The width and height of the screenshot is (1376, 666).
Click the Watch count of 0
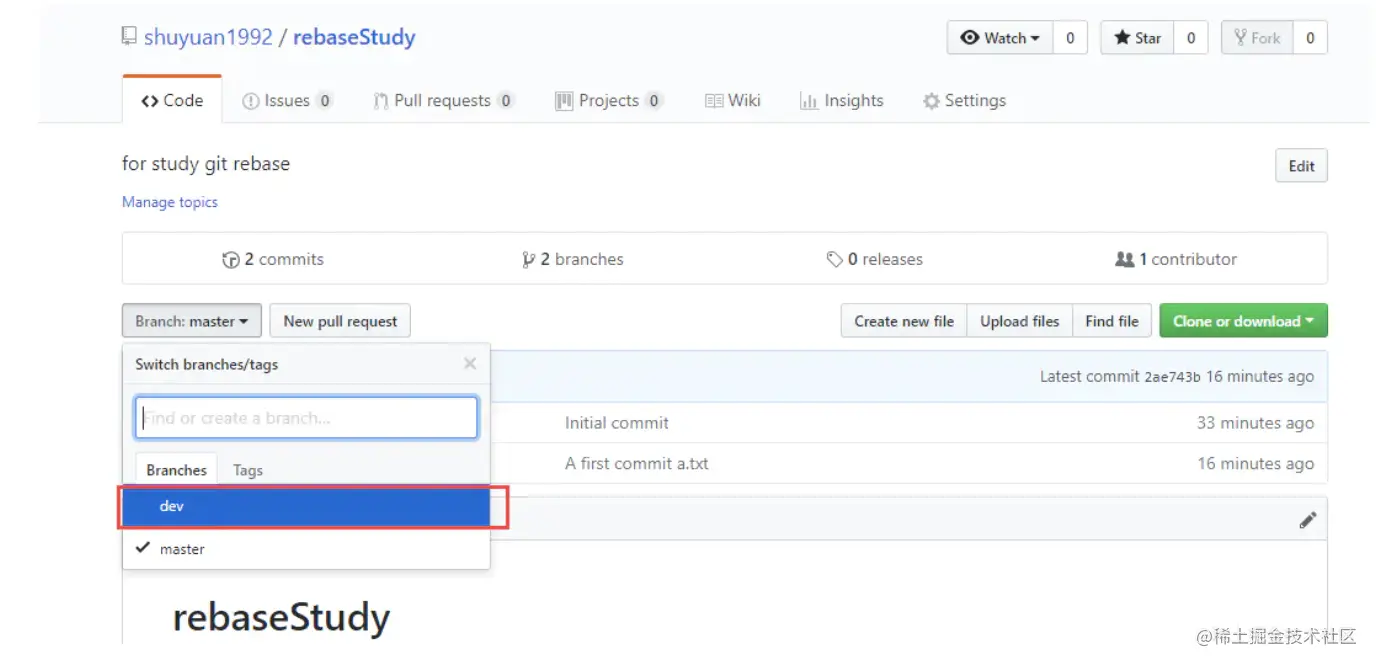(1070, 38)
